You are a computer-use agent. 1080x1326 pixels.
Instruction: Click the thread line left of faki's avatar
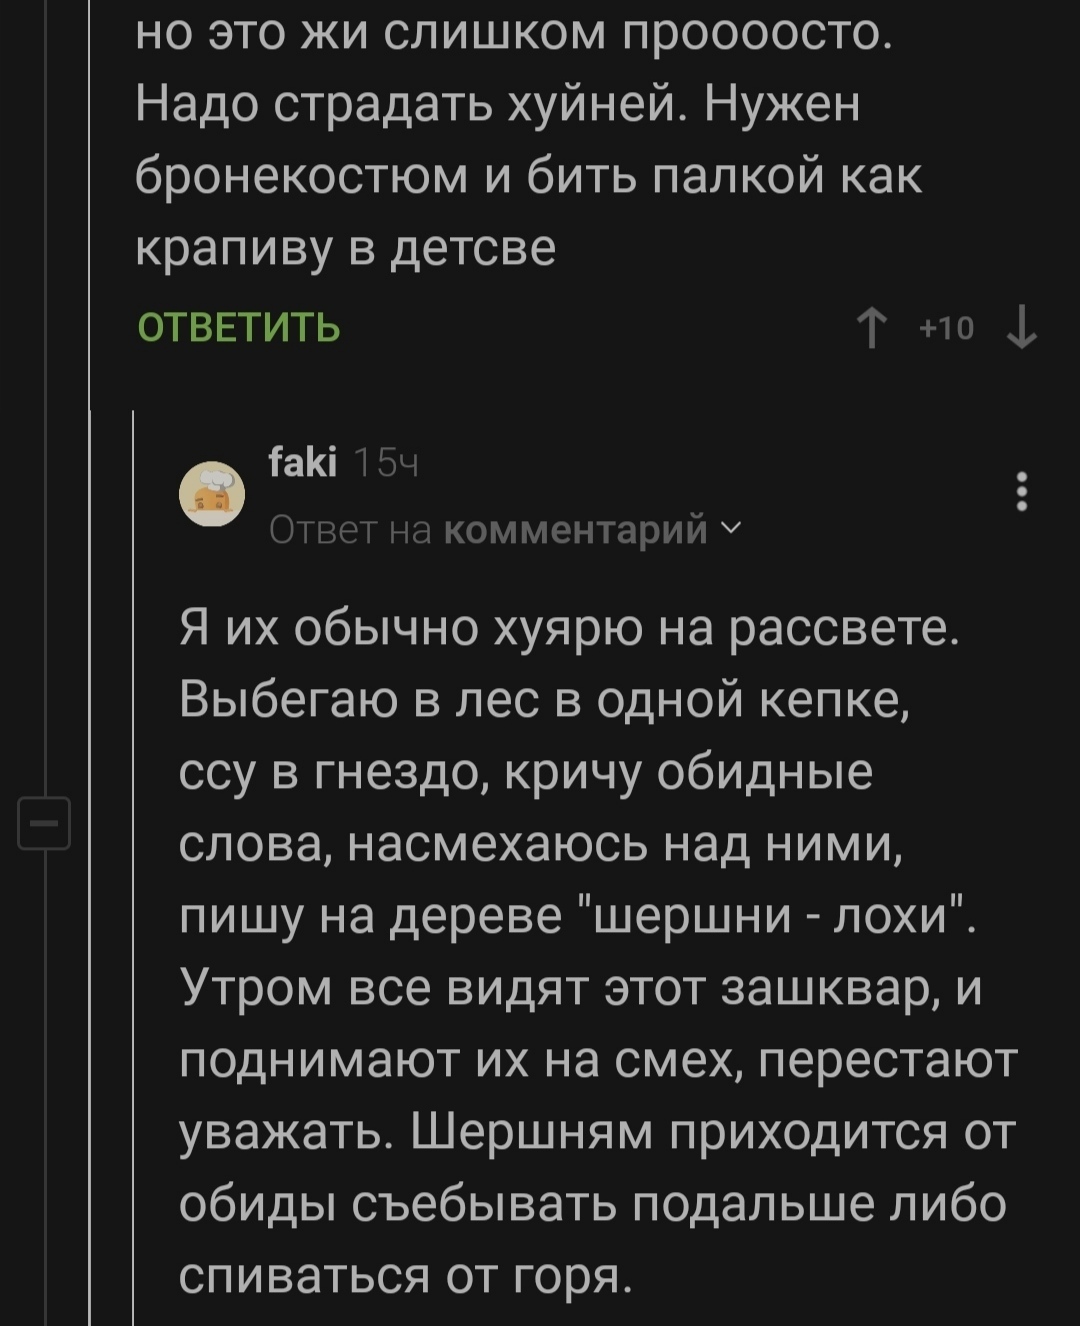coord(134,700)
